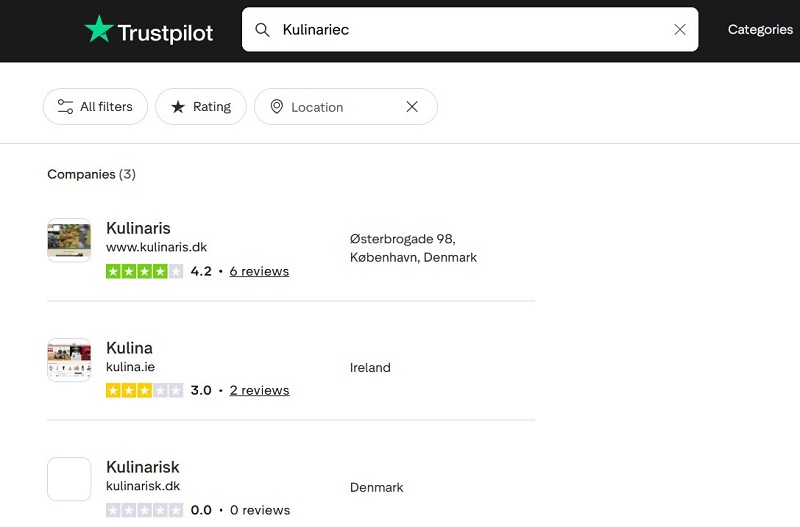This screenshot has width=800, height=527.
Task: Open the All filters panel
Action: pos(95,107)
